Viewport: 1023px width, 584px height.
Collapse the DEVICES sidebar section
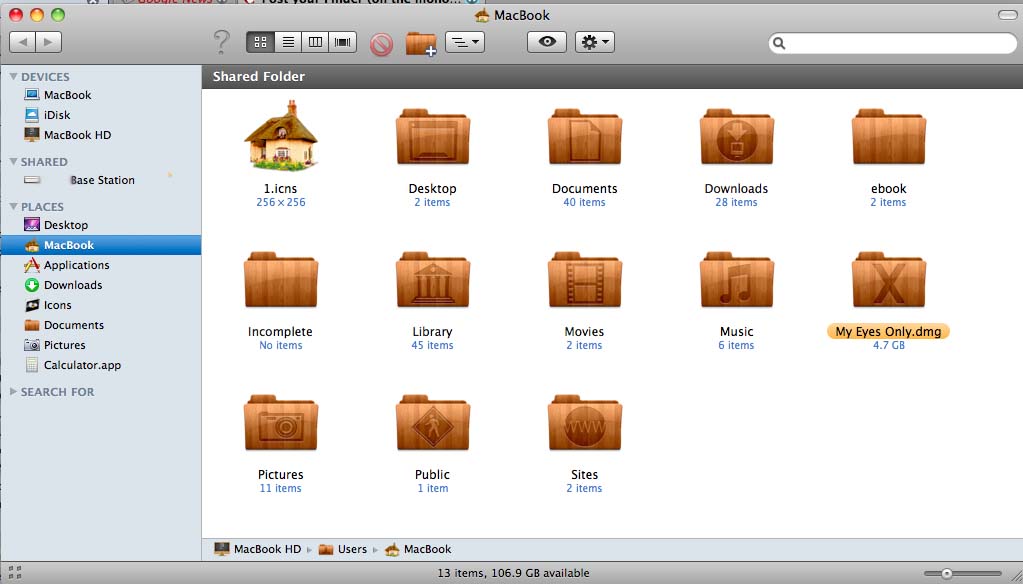pos(13,76)
